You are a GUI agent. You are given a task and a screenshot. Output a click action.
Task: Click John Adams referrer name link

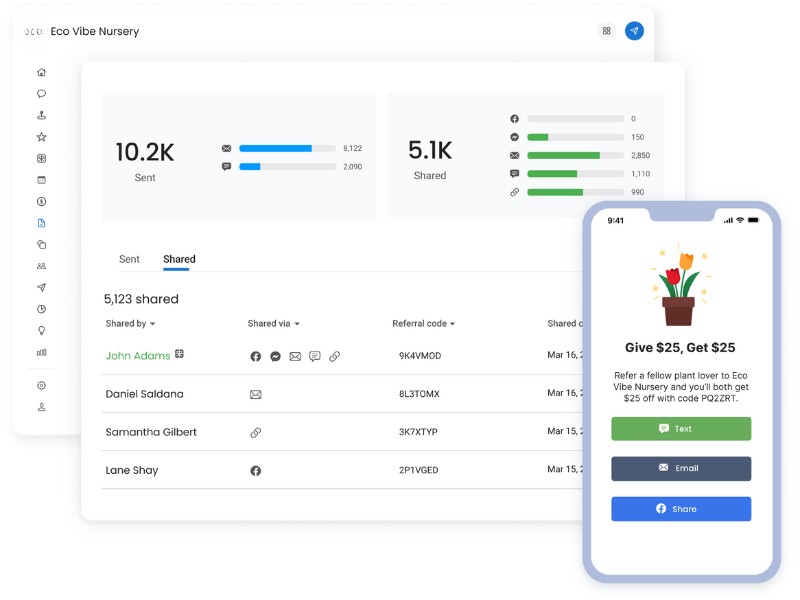point(138,356)
